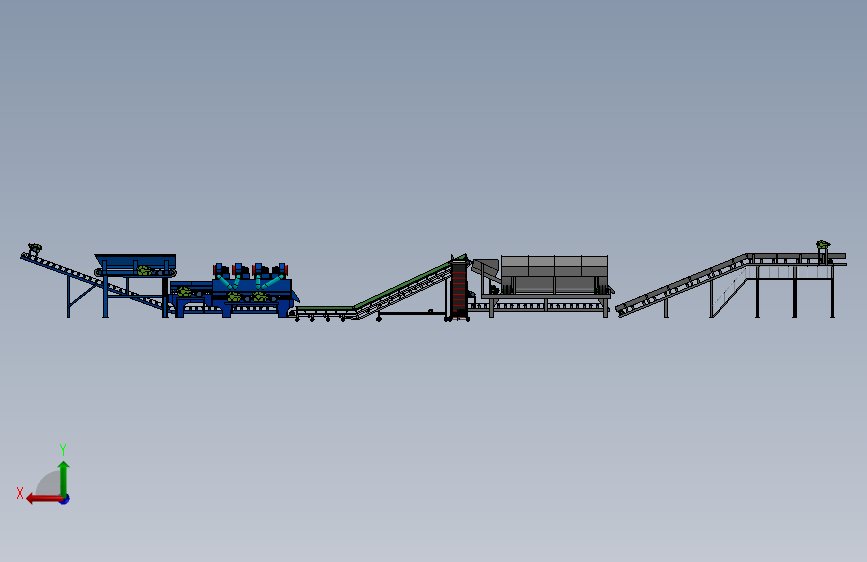Select the gray inclined conveyor on the right

[681, 285]
